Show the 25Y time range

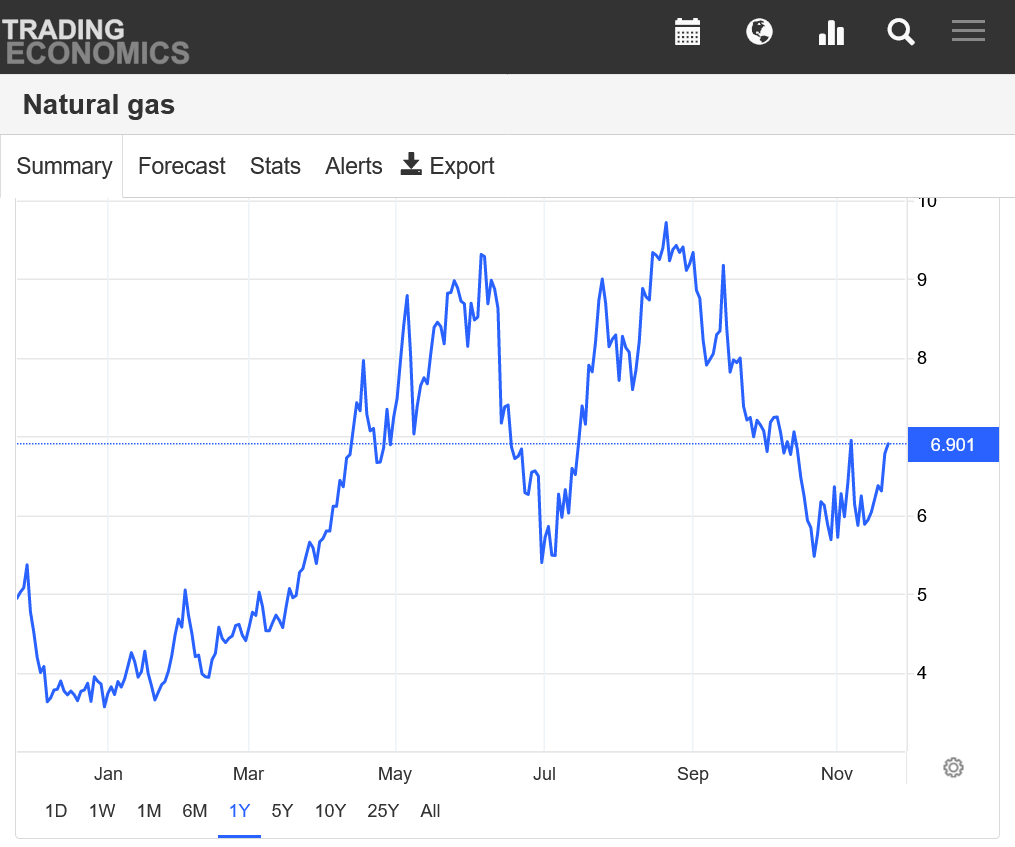383,811
